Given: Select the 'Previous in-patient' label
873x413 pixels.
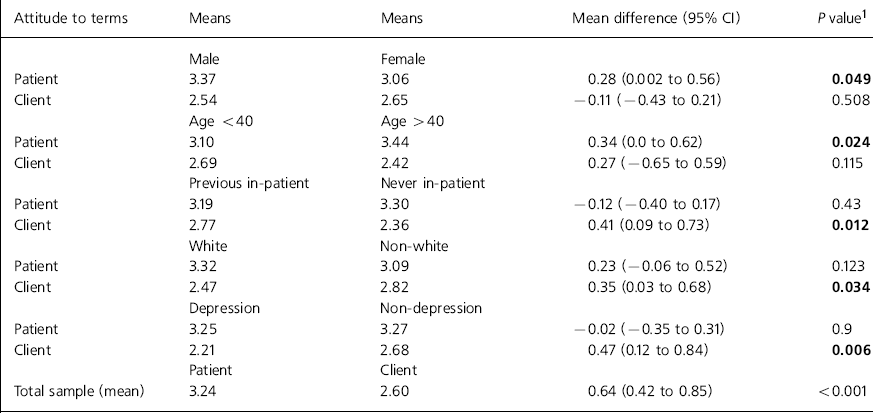Looking at the screenshot, I should pos(239,184).
